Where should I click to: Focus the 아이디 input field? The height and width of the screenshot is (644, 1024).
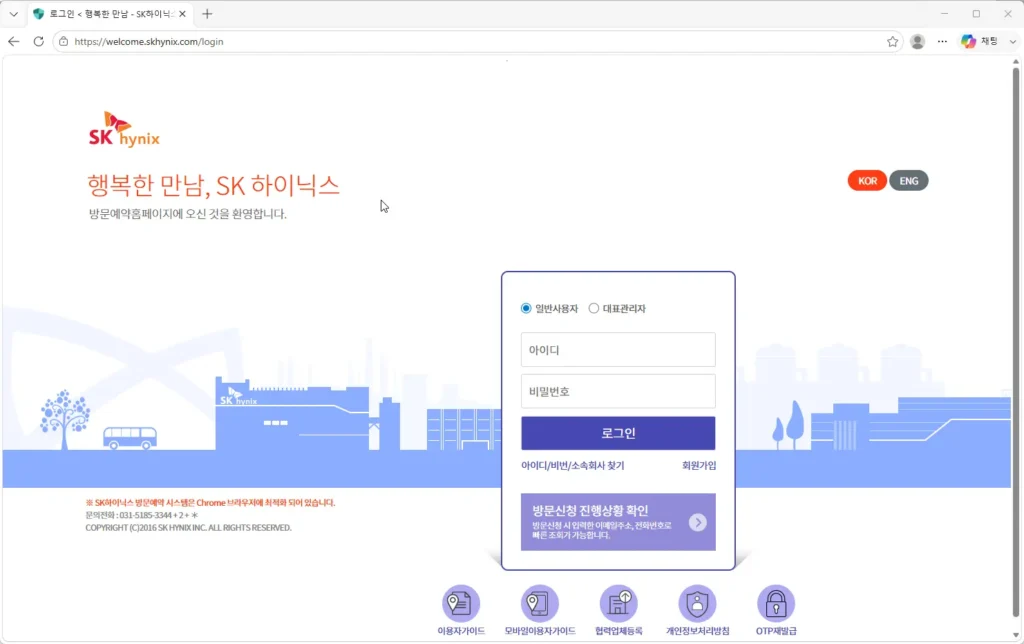pyautogui.click(x=618, y=350)
